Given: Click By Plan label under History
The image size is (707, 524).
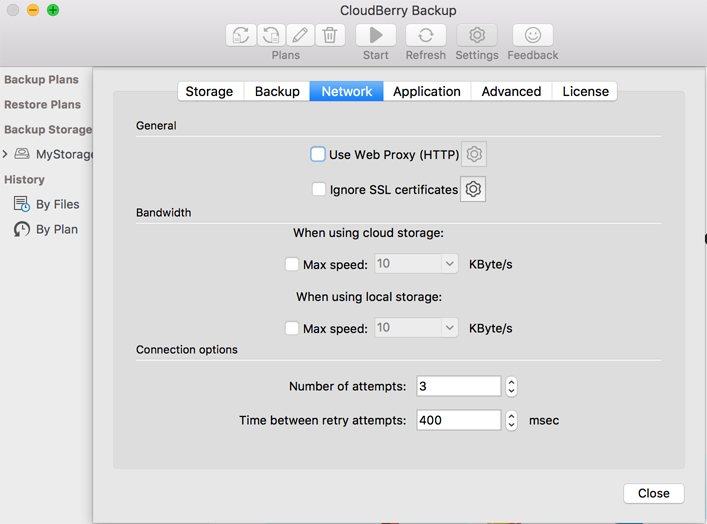Looking at the screenshot, I should [57, 230].
